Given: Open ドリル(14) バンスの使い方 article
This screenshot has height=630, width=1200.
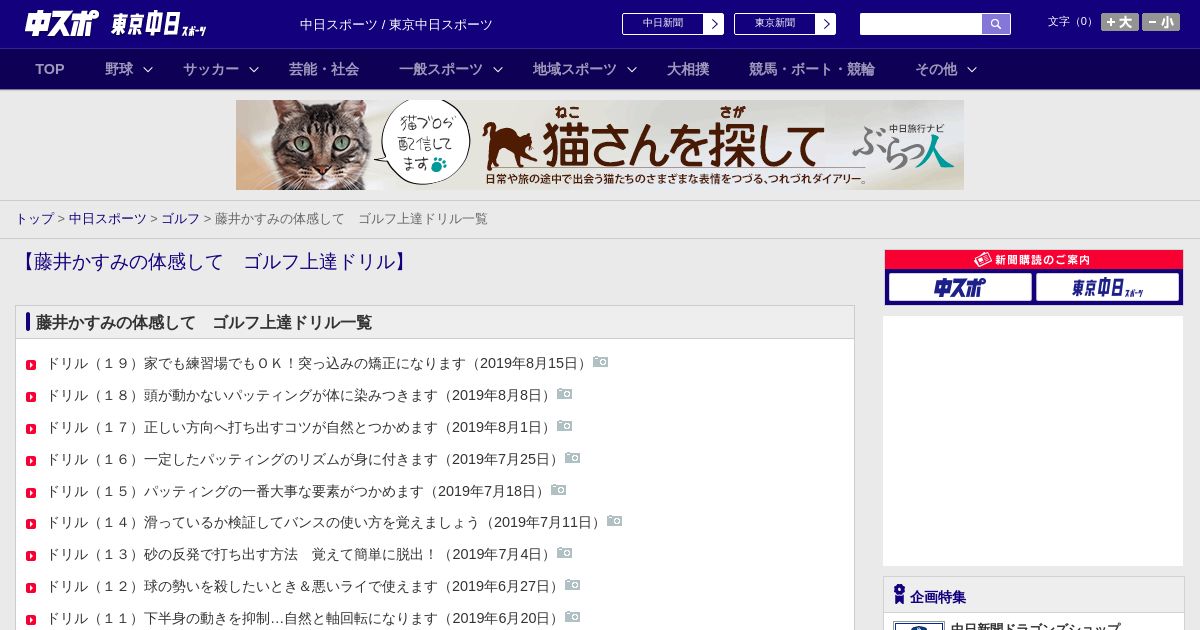Looking at the screenshot, I should (x=325, y=522).
